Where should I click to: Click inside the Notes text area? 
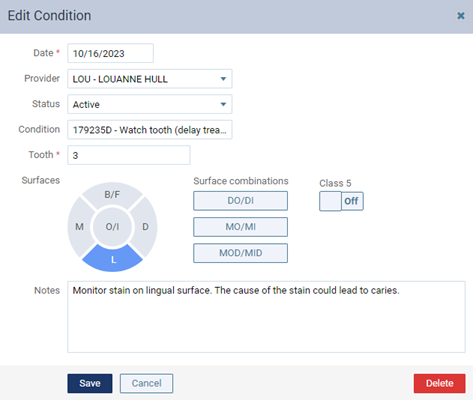pyautogui.click(x=266, y=317)
